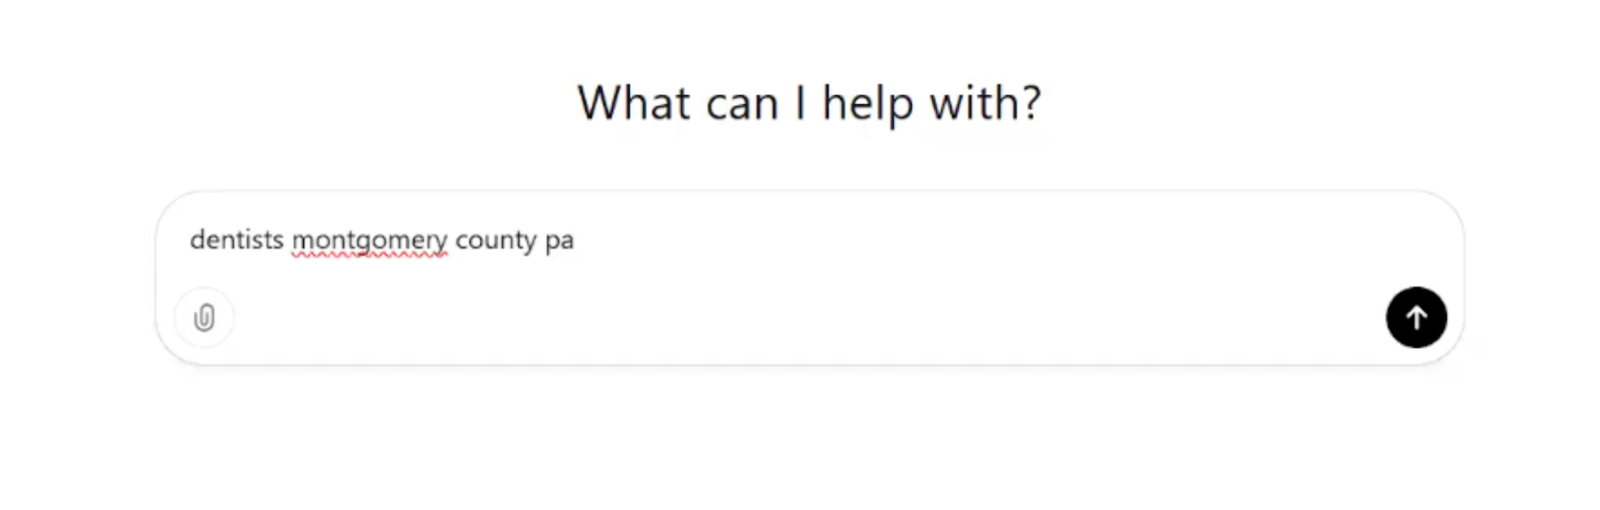Click the red squiggly underline under "montgomery"
This screenshot has height=510, width=1600.
pos(369,256)
